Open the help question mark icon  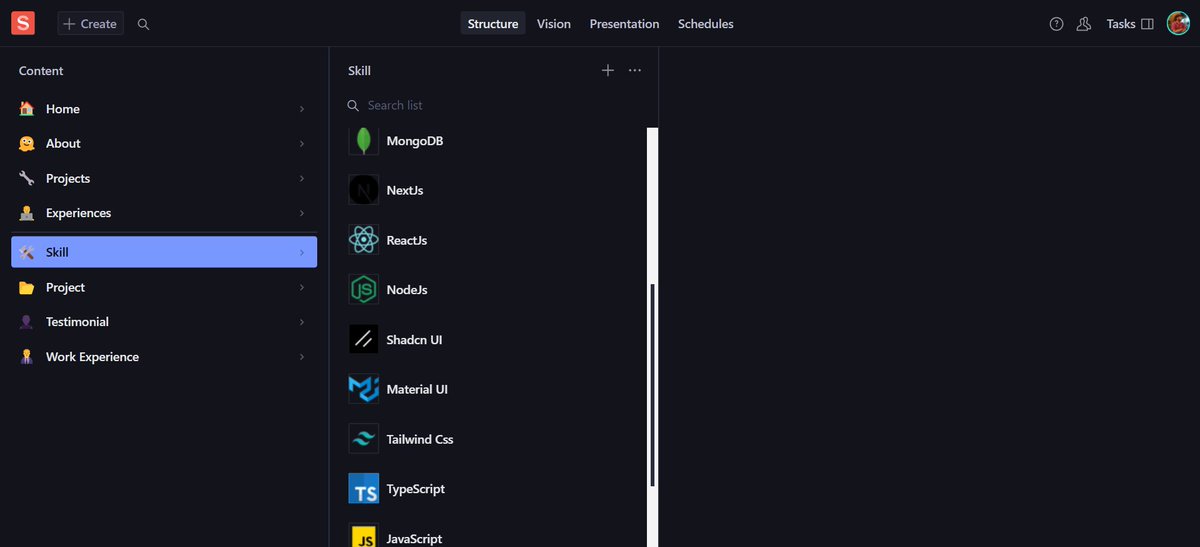(1056, 24)
